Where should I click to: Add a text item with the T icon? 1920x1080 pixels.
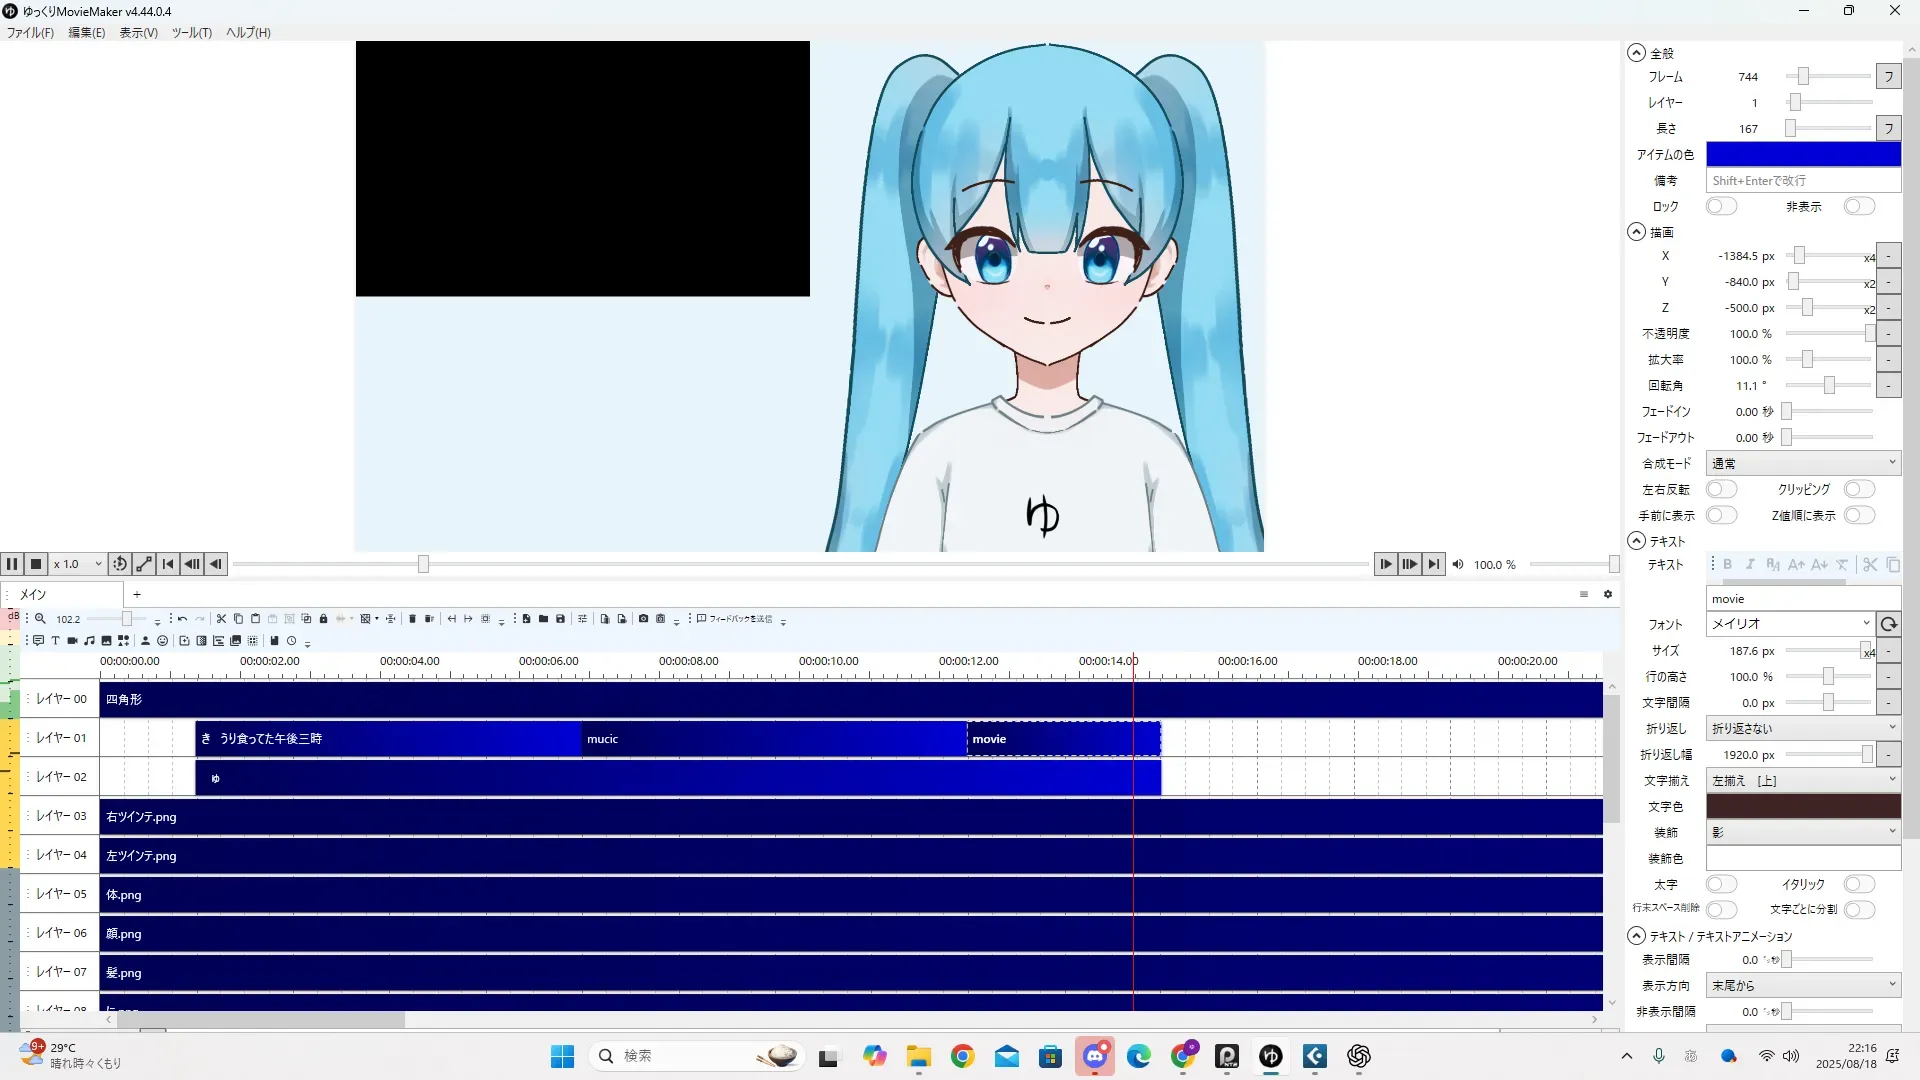click(55, 641)
